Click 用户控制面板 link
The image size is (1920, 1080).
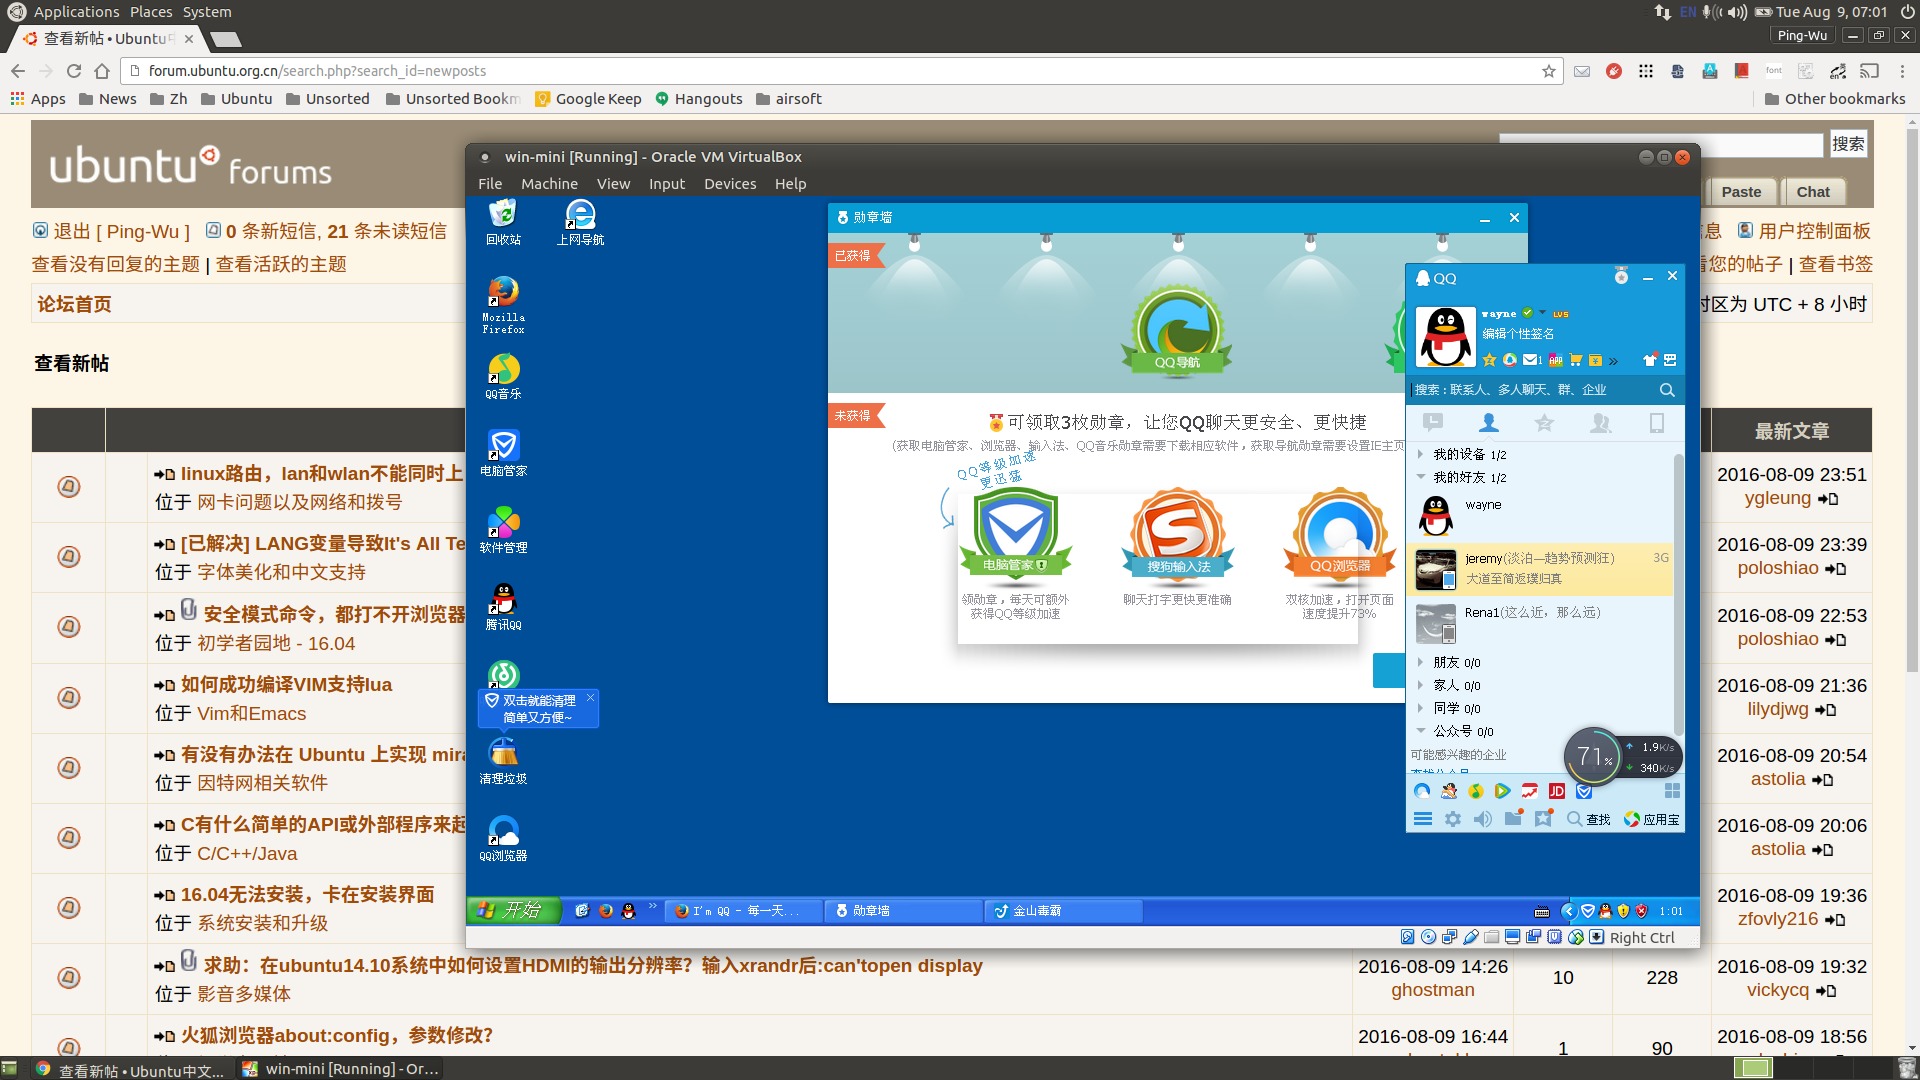click(x=1814, y=231)
